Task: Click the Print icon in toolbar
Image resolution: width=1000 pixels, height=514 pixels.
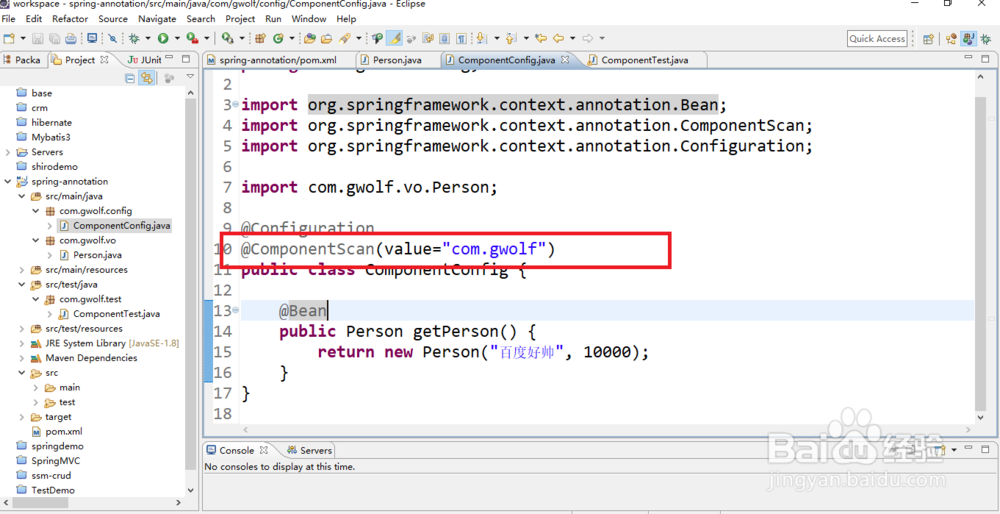Action: [x=70, y=38]
